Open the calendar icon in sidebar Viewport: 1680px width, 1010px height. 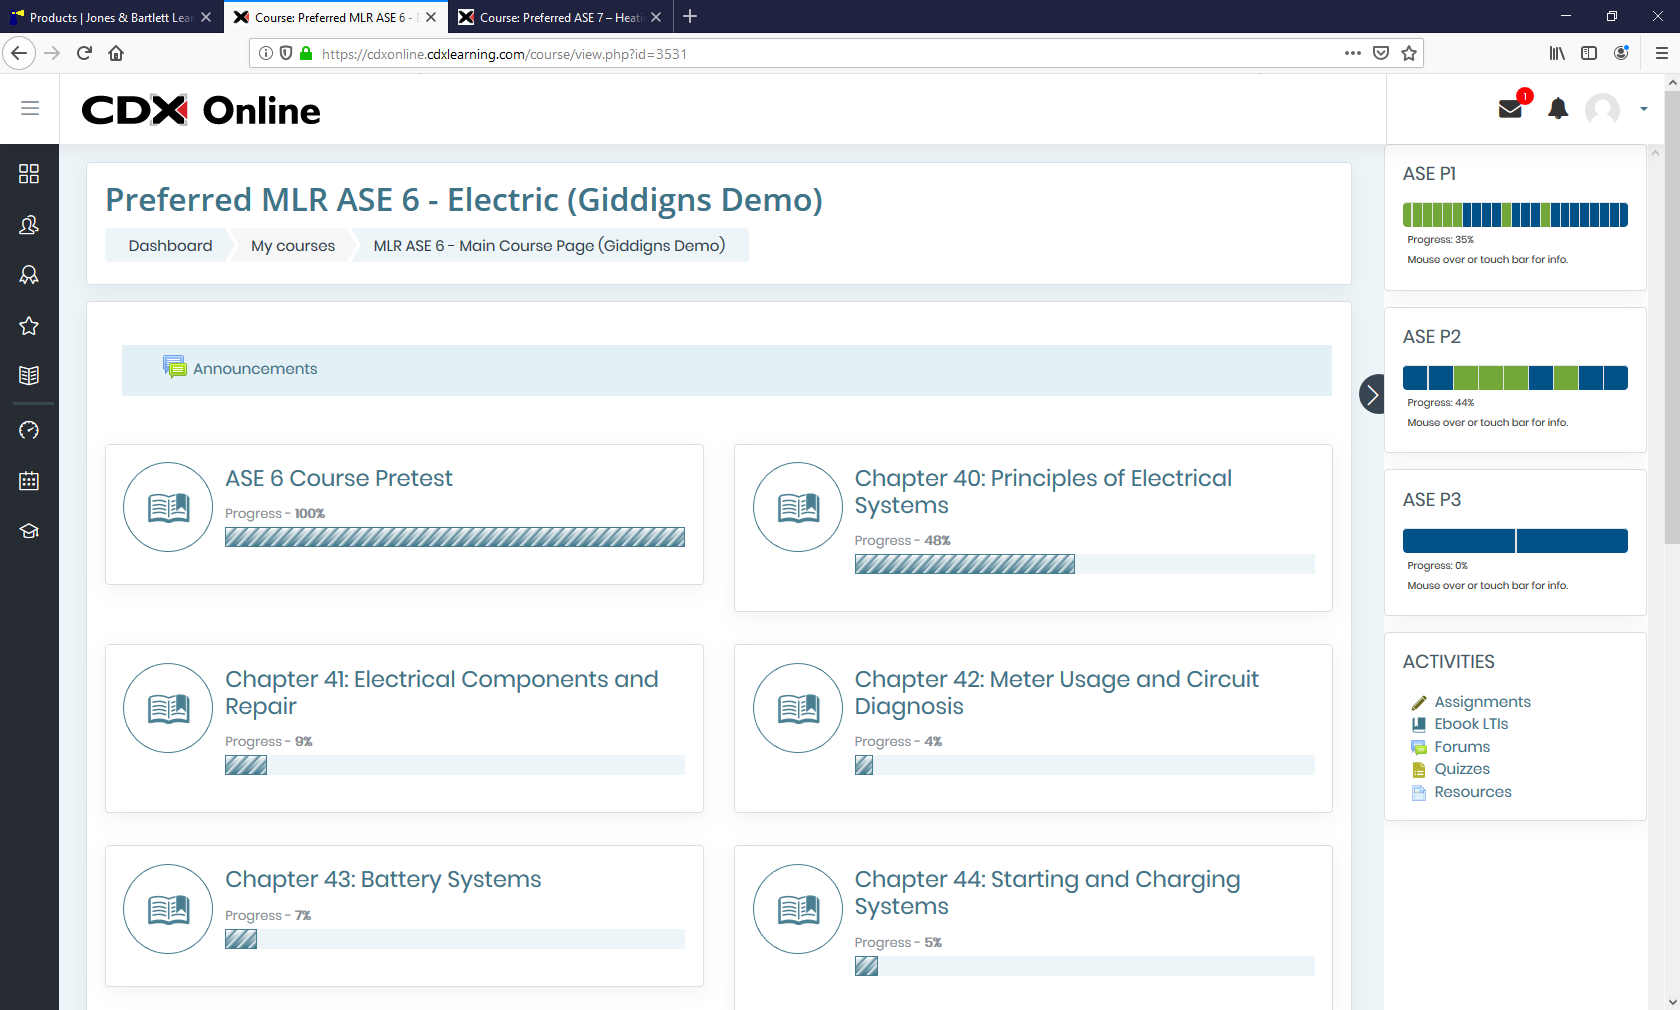pyautogui.click(x=29, y=481)
